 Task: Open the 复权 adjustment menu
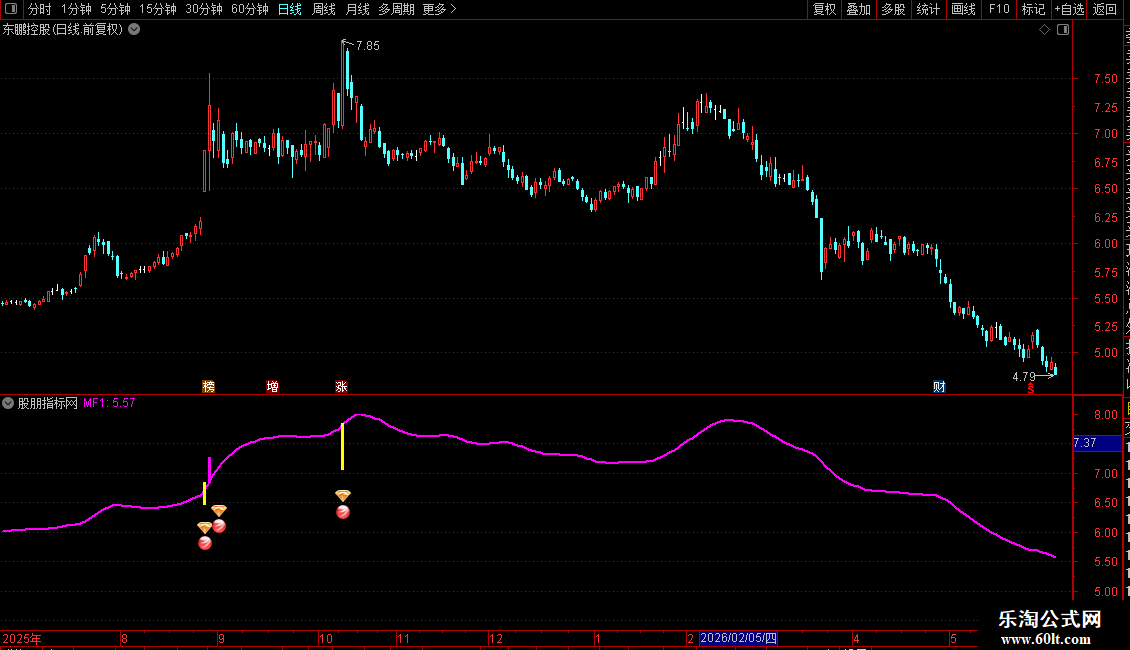coord(824,9)
